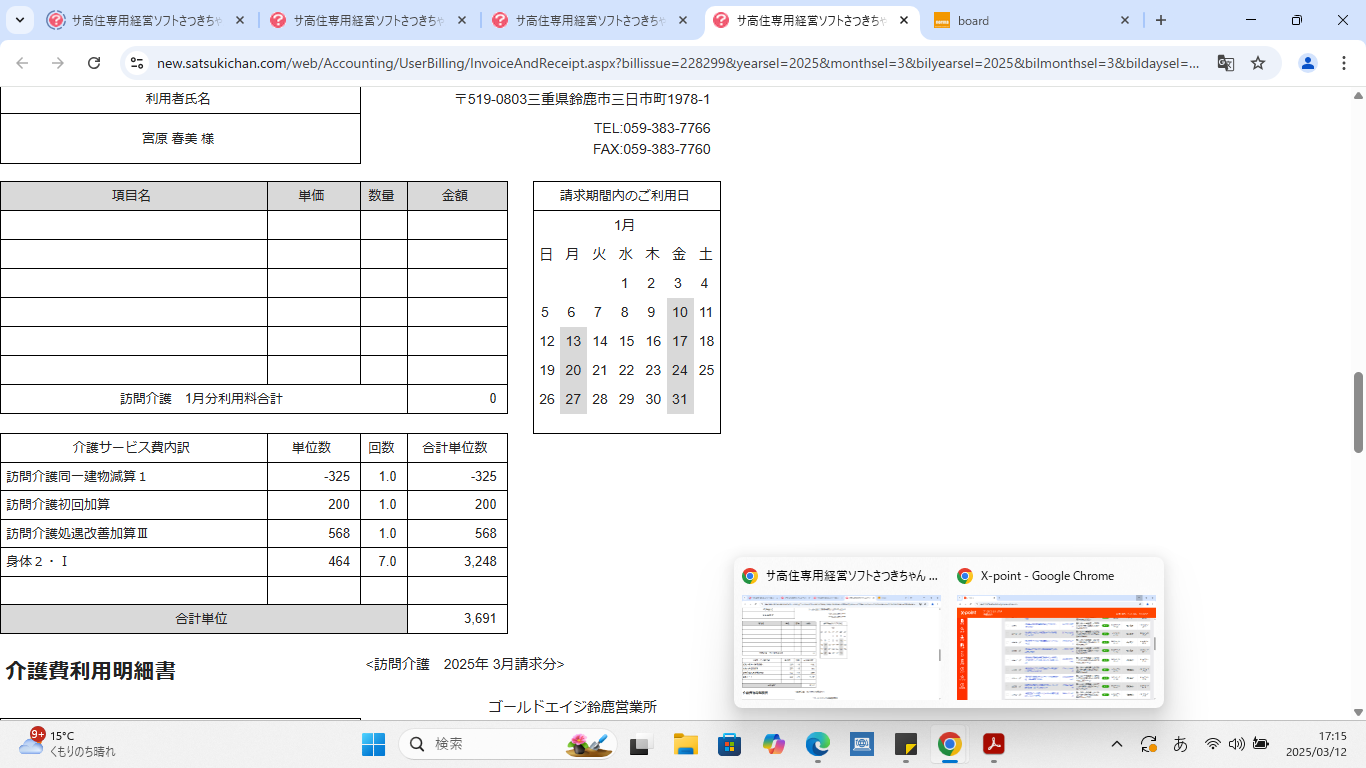Viewport: 1366px width, 768px height.
Task: Open Adobe Acrobat from the taskbar
Action: pos(993,744)
